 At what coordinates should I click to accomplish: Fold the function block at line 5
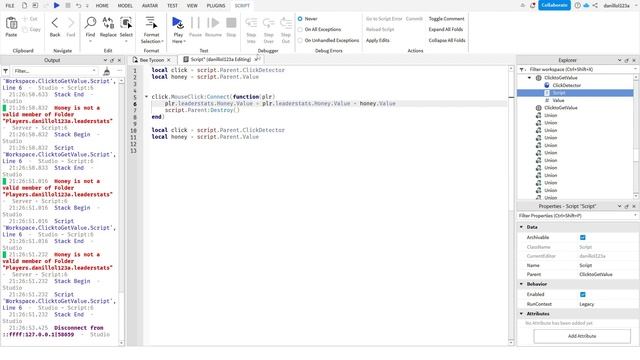tap(146, 97)
